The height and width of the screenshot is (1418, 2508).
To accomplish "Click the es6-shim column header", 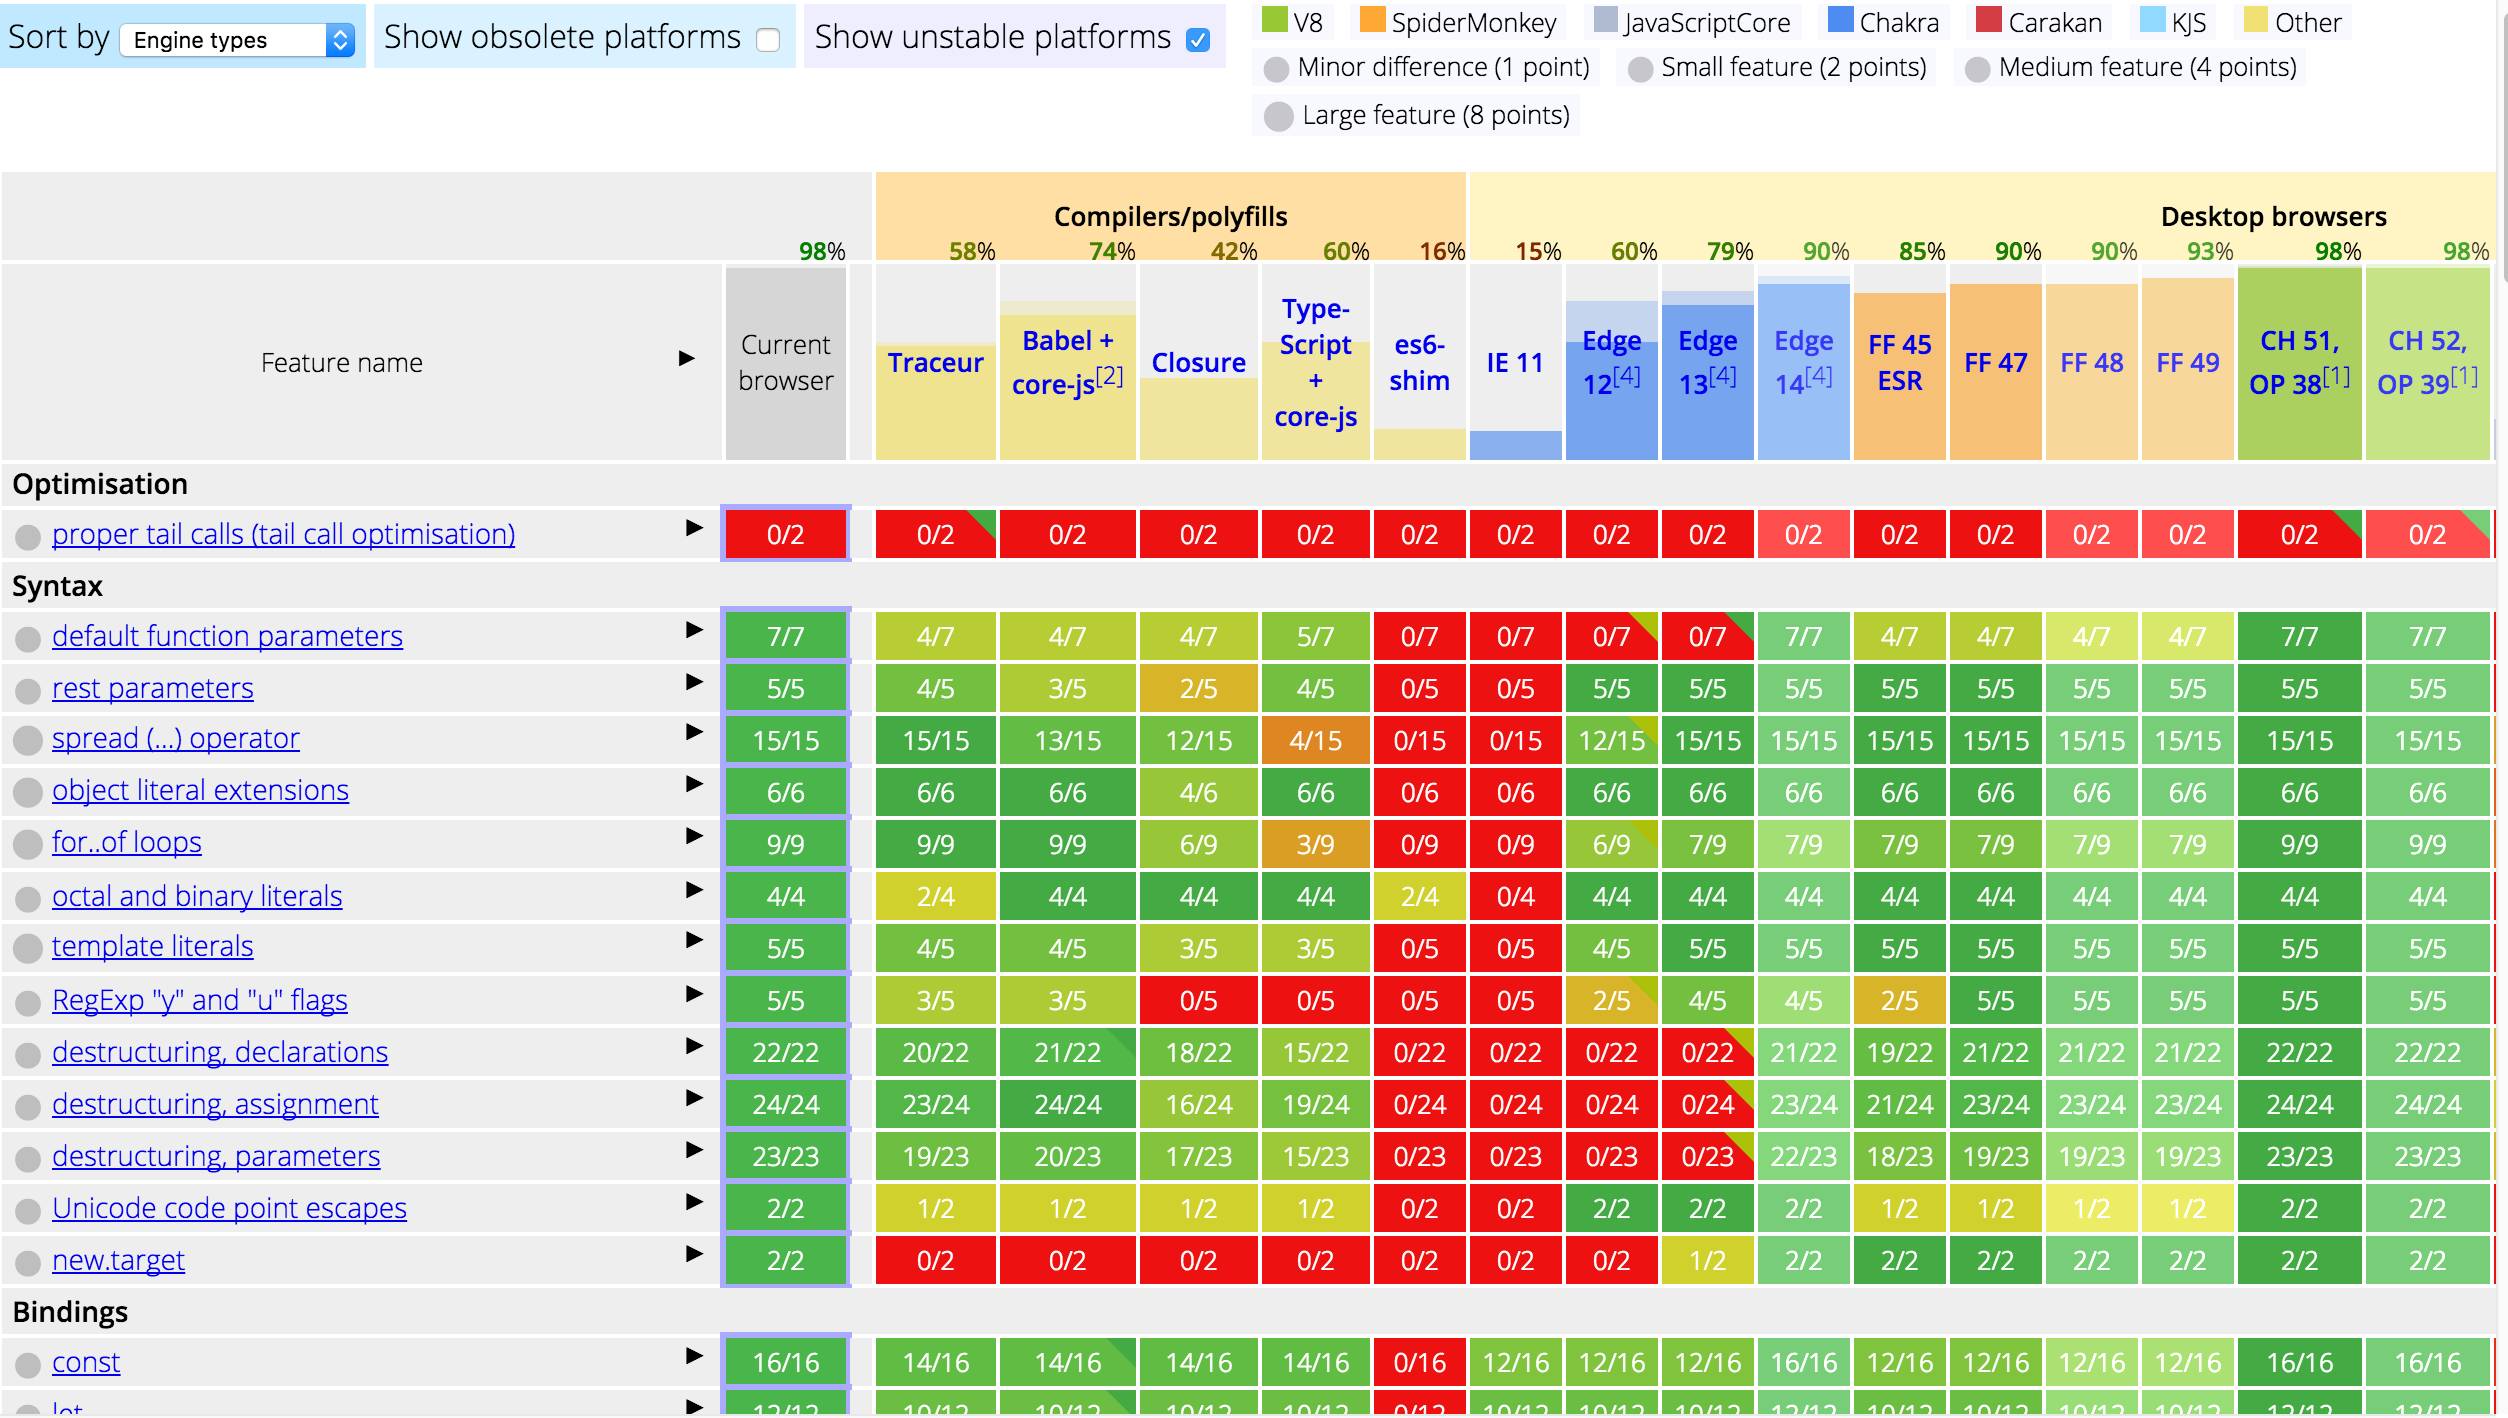I will (x=1419, y=362).
